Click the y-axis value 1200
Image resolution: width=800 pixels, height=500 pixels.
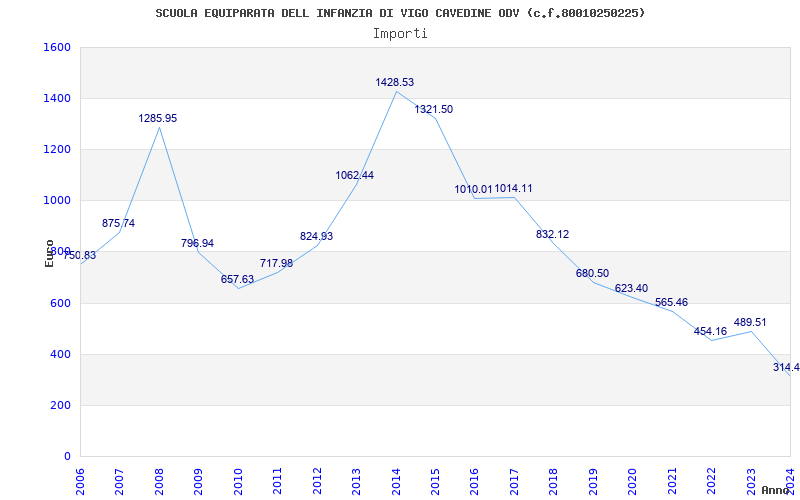click(57, 149)
